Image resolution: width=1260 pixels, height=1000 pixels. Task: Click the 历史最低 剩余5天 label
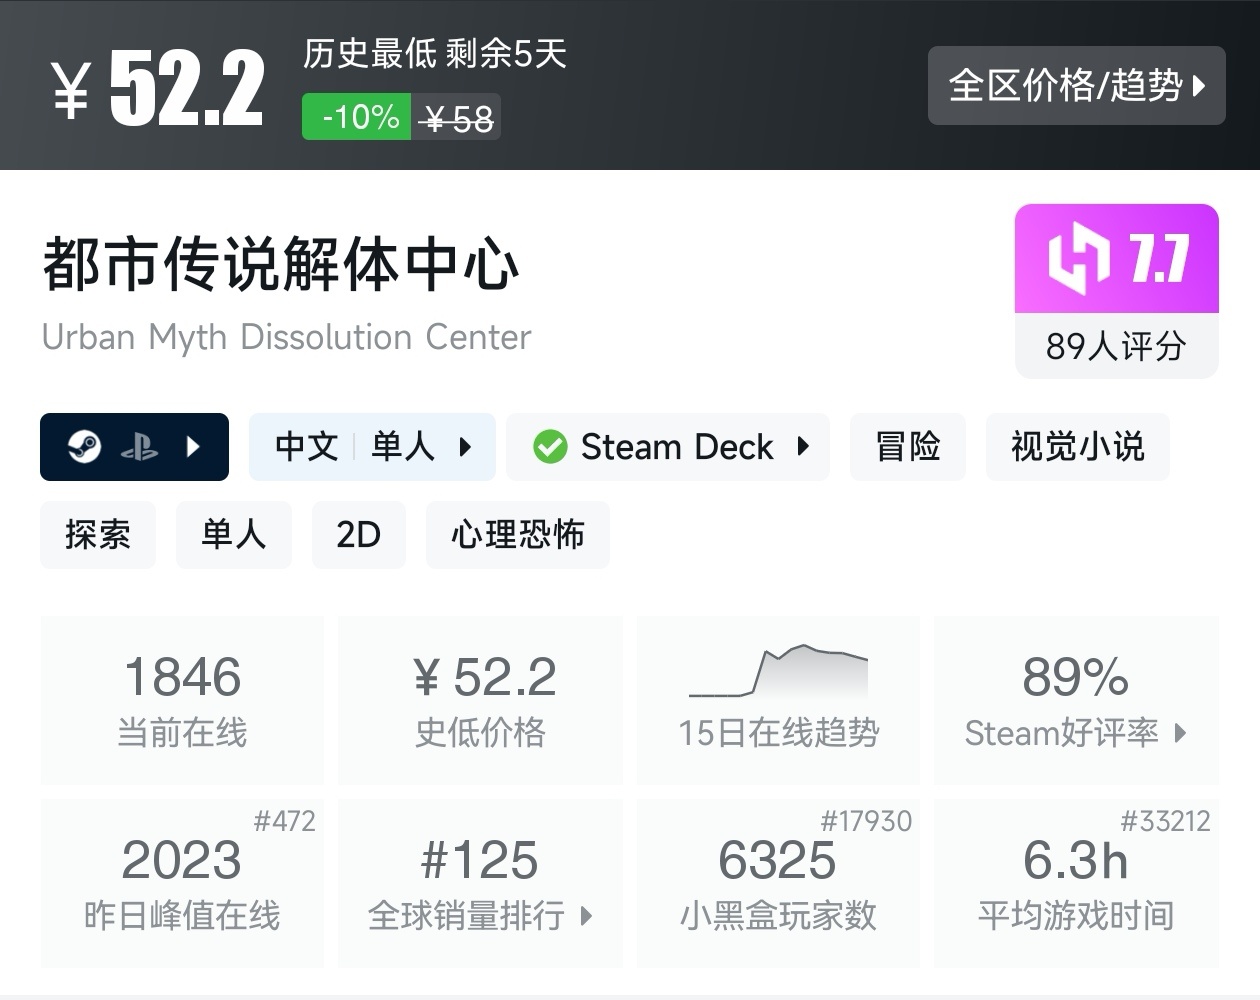click(x=435, y=54)
